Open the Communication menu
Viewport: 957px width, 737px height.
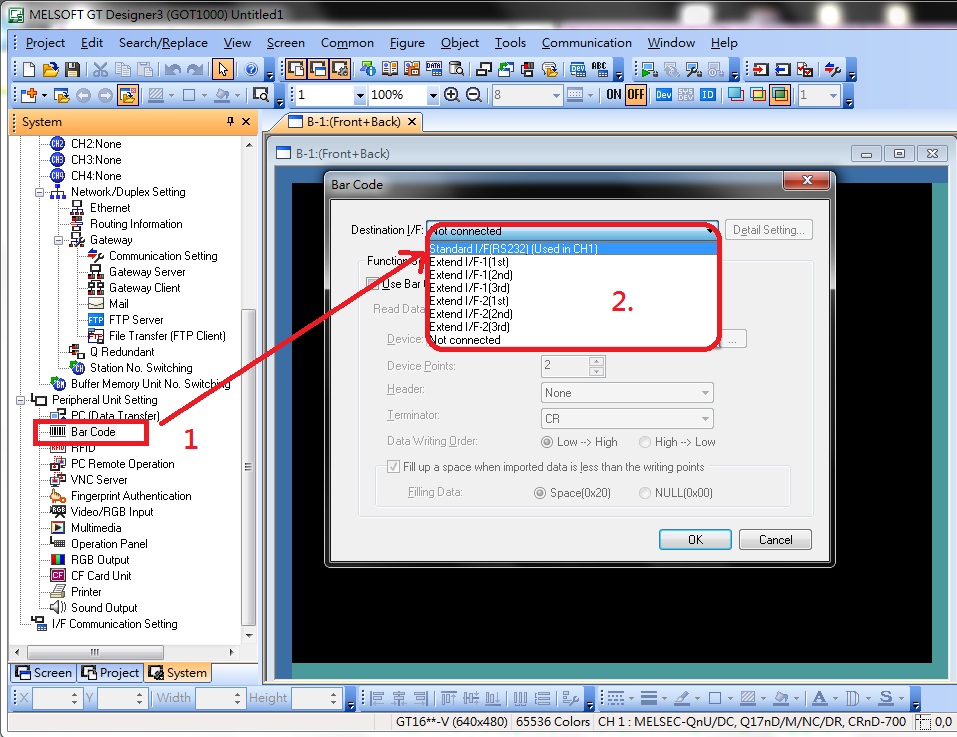[x=586, y=43]
